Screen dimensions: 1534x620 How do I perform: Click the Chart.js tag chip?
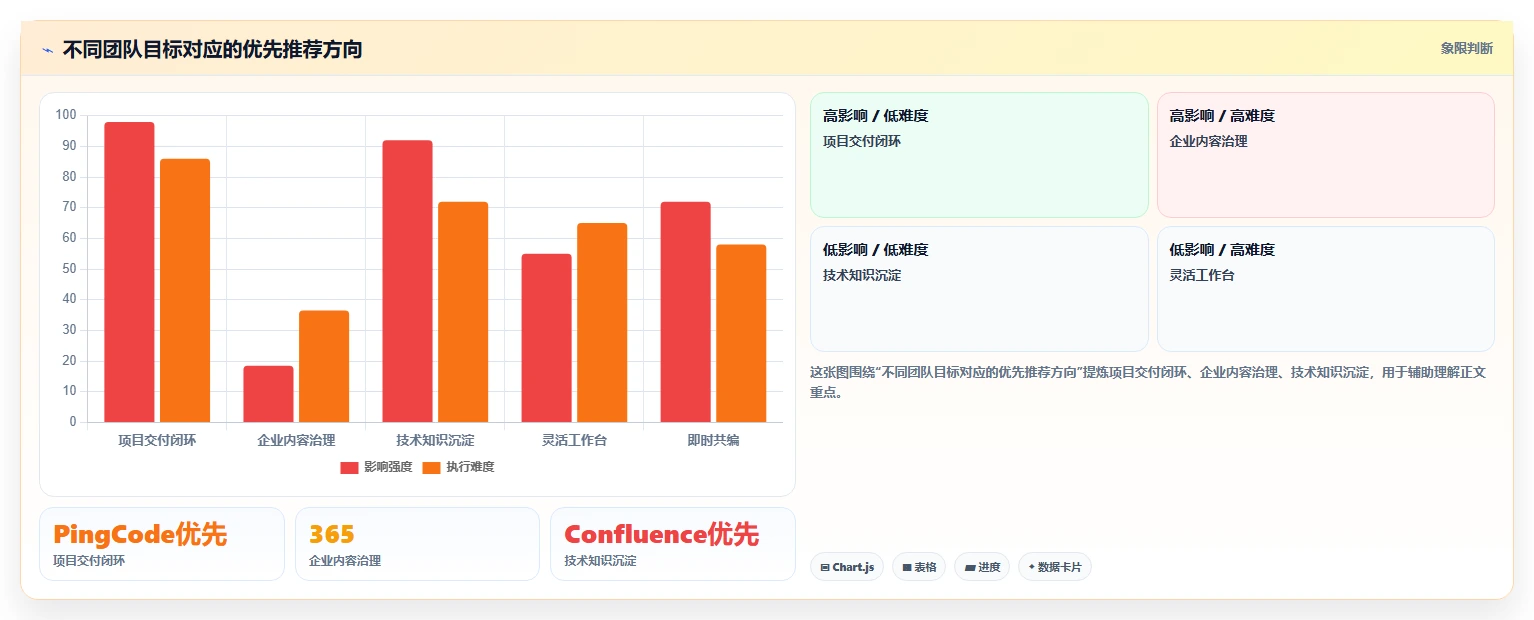[847, 567]
